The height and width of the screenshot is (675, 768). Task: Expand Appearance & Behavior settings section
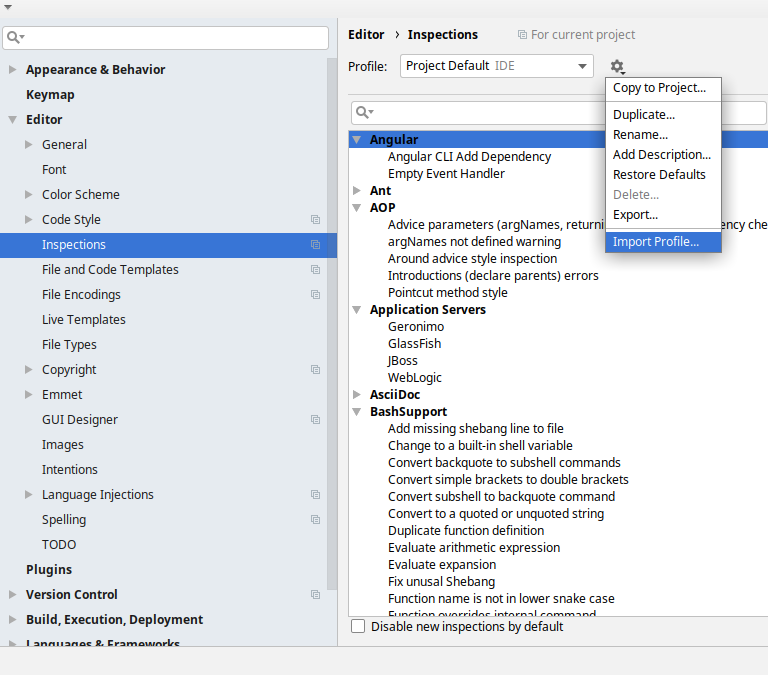[12, 70]
